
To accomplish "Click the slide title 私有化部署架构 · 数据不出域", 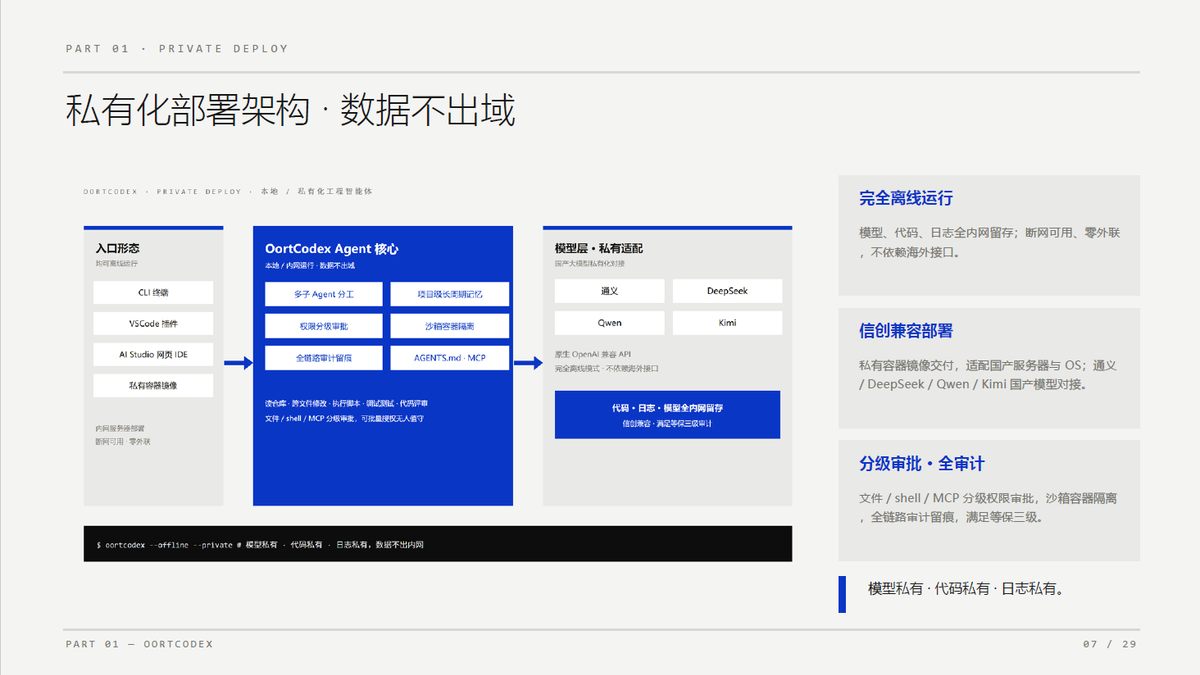I will point(290,110).
